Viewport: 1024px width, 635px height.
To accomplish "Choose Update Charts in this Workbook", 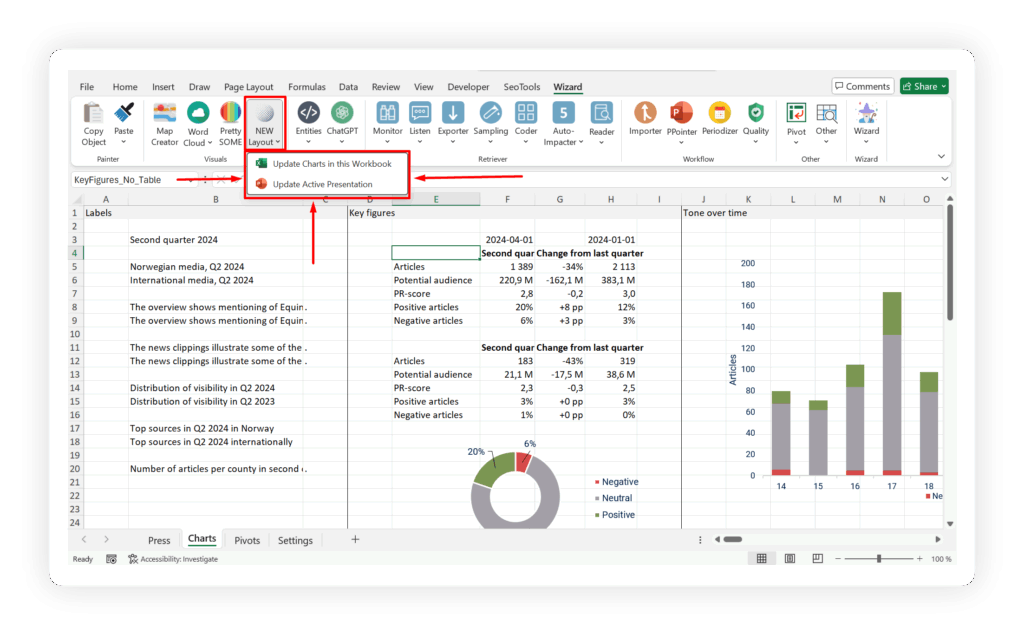I will [331, 163].
